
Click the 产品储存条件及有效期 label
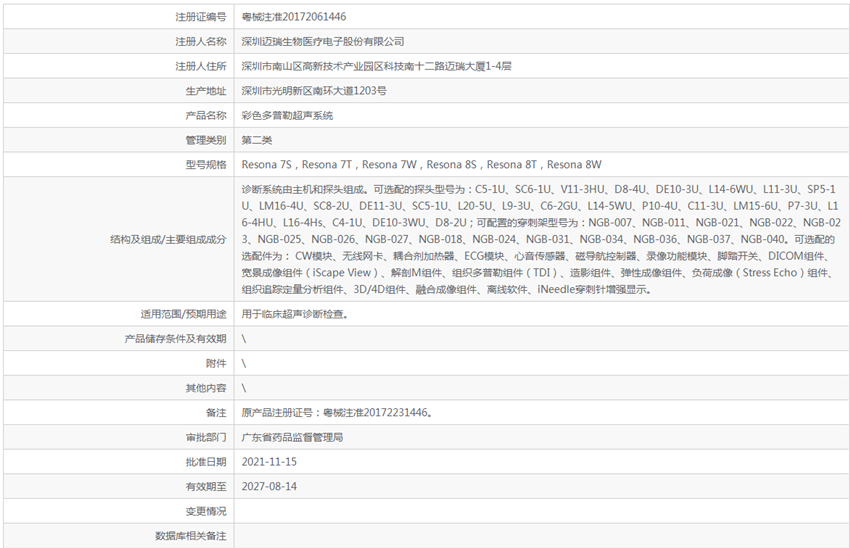pyautogui.click(x=176, y=339)
